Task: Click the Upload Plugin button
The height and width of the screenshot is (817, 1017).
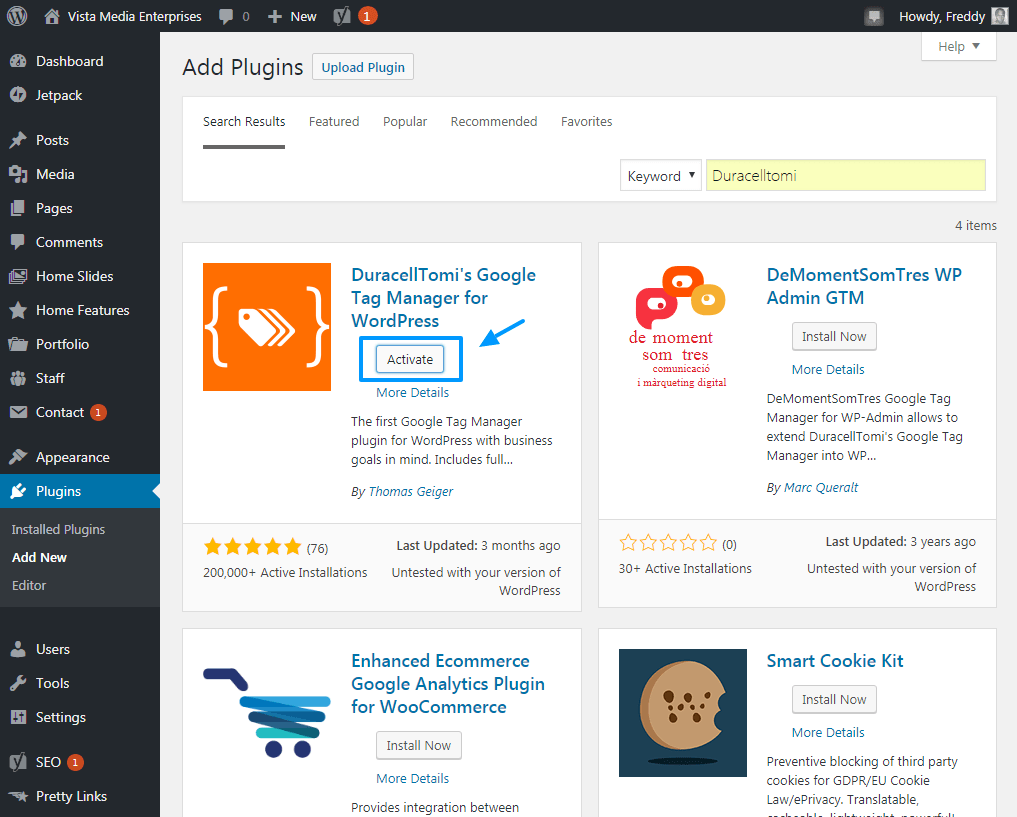Action: 363,67
